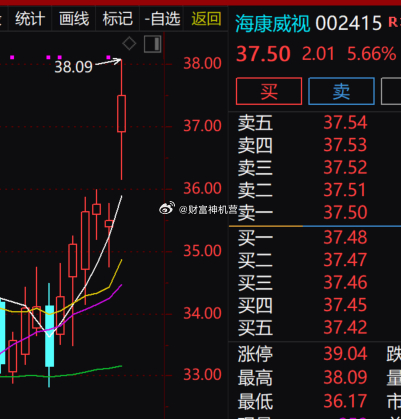Click the 37.00 price axis label

coord(202,126)
